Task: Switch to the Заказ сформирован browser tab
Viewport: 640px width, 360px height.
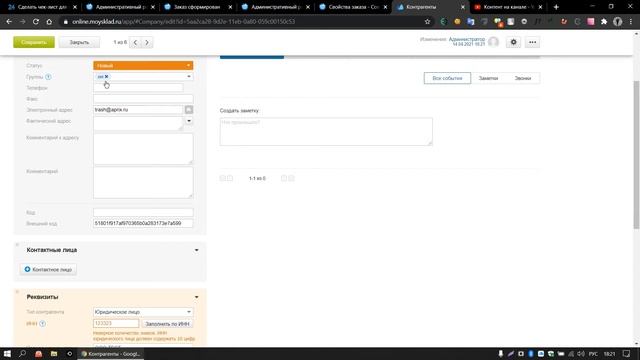Action: (x=198, y=7)
